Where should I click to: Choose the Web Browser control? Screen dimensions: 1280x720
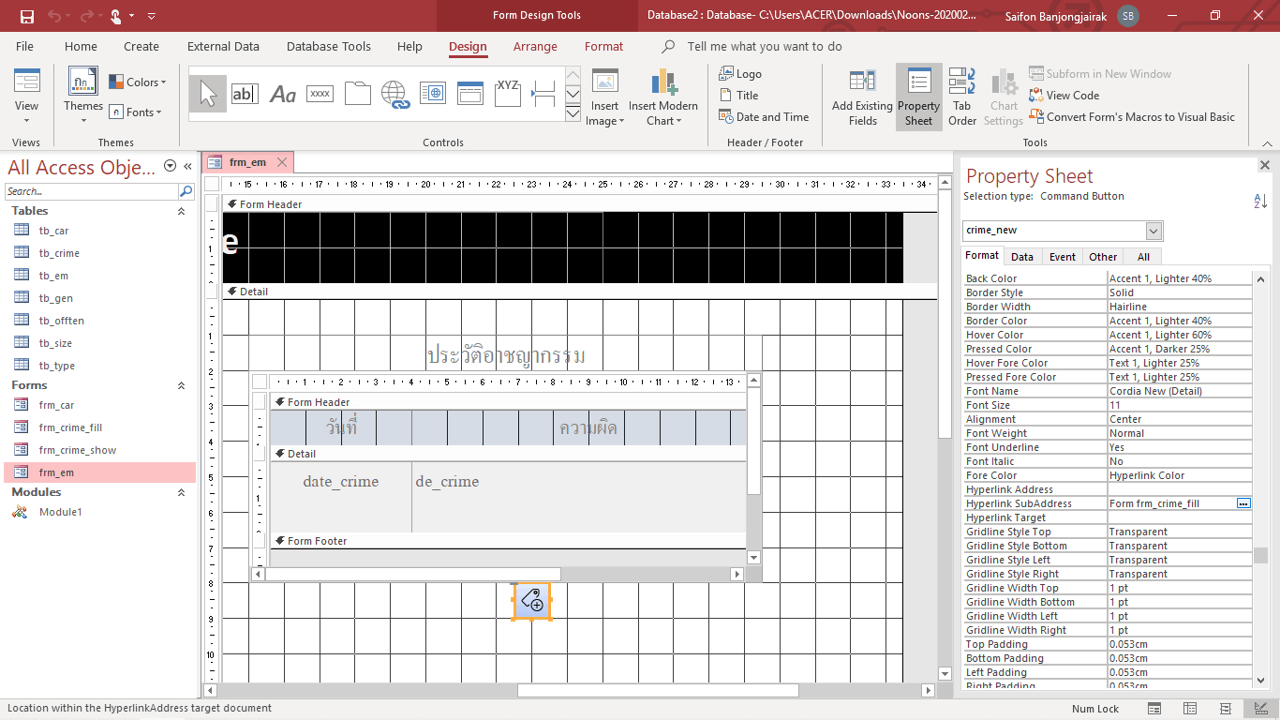433,94
